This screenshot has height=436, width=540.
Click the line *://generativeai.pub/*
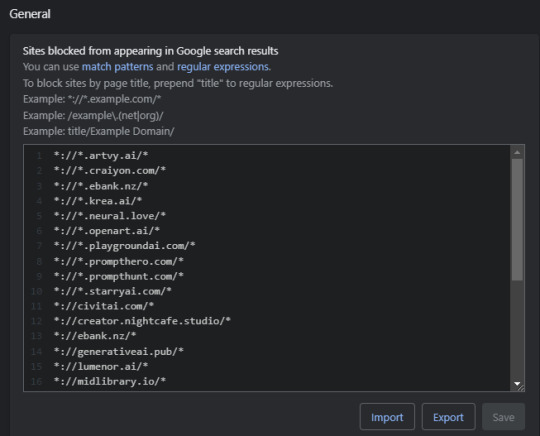(x=118, y=352)
